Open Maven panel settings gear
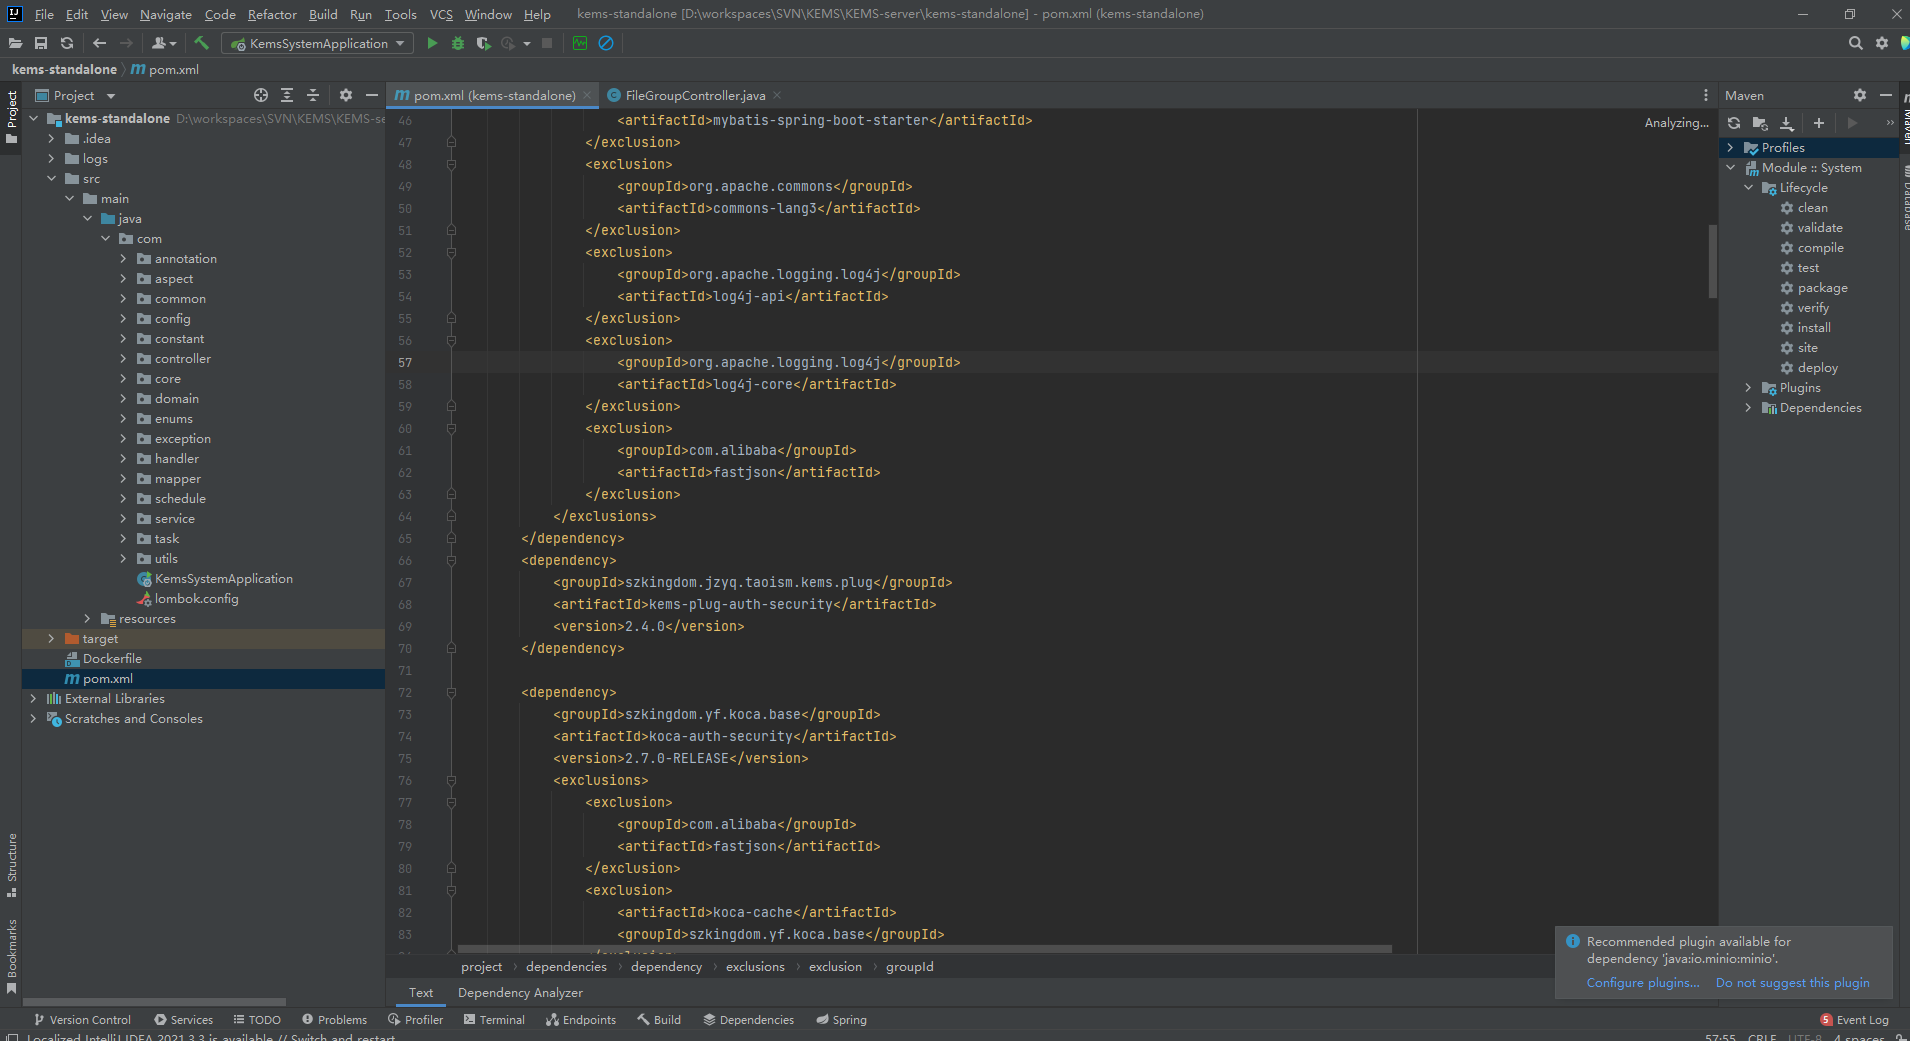This screenshot has height=1041, width=1910. click(x=1860, y=95)
